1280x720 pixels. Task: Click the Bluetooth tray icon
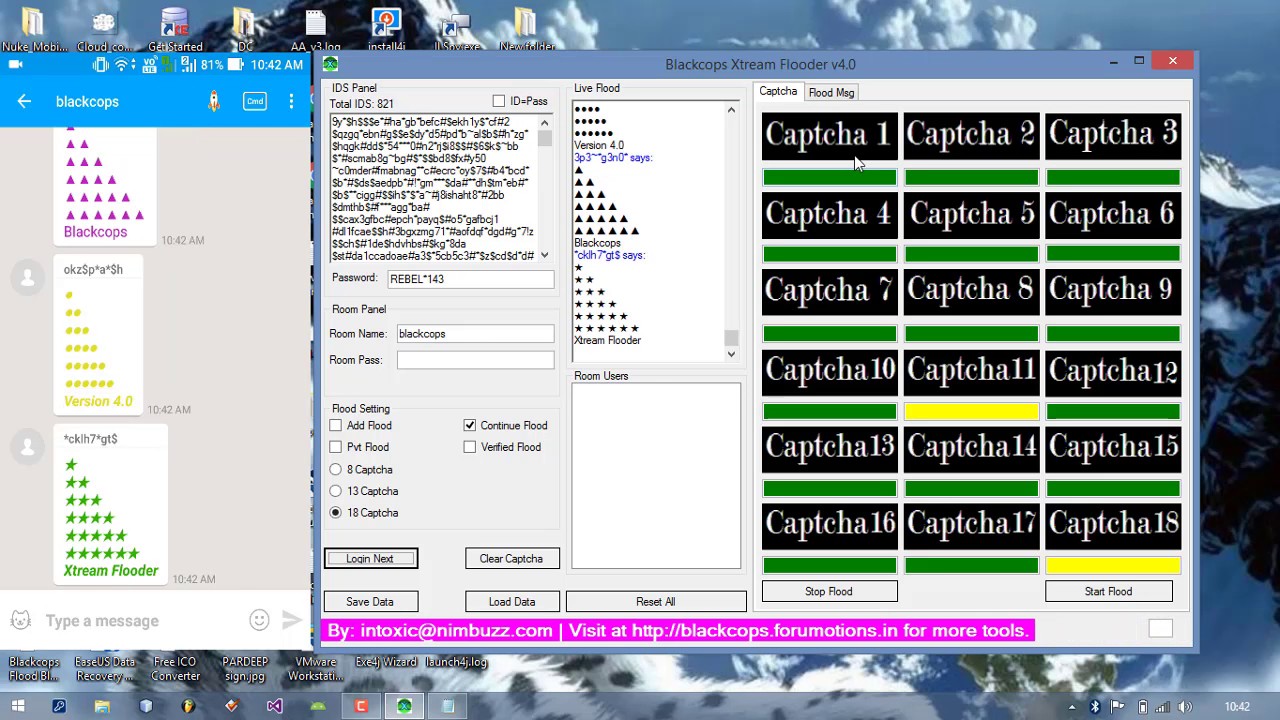1095,707
